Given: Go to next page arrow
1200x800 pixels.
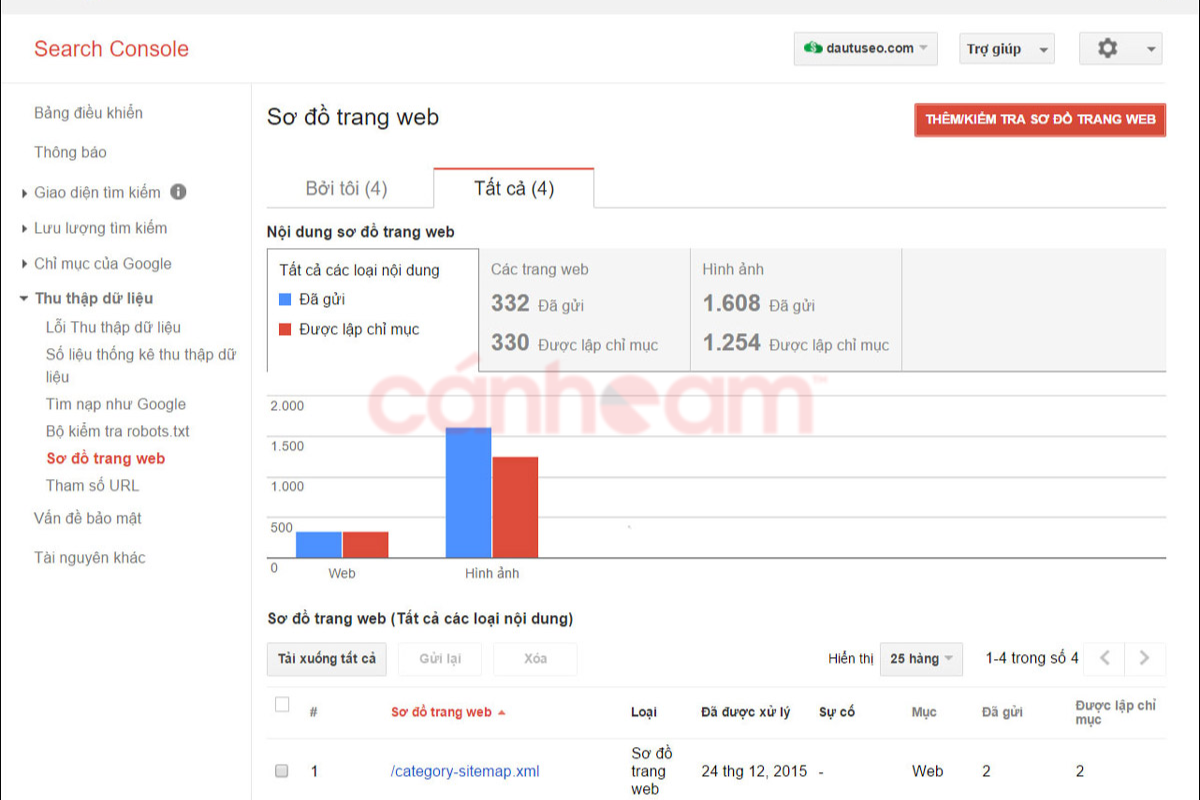Looking at the screenshot, I should click(x=1145, y=658).
